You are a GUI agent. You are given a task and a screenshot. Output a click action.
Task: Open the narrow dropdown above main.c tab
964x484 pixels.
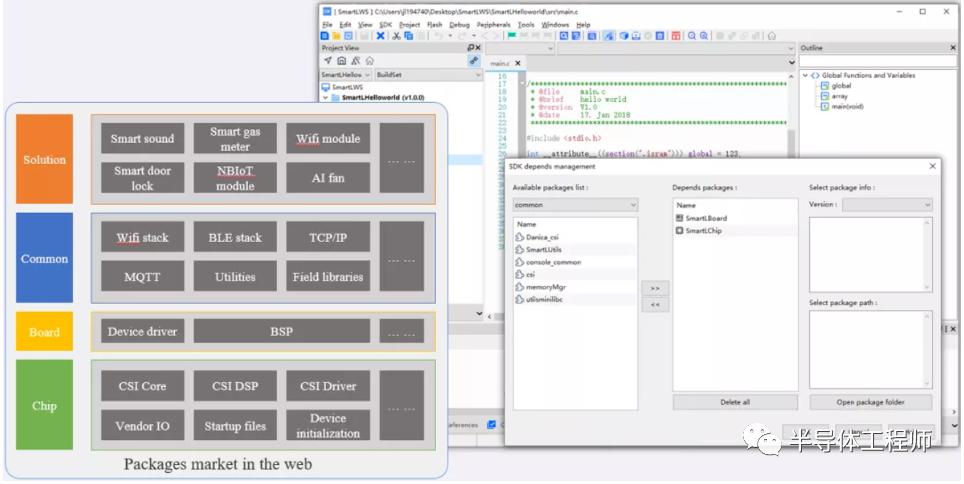pyautogui.click(x=520, y=48)
